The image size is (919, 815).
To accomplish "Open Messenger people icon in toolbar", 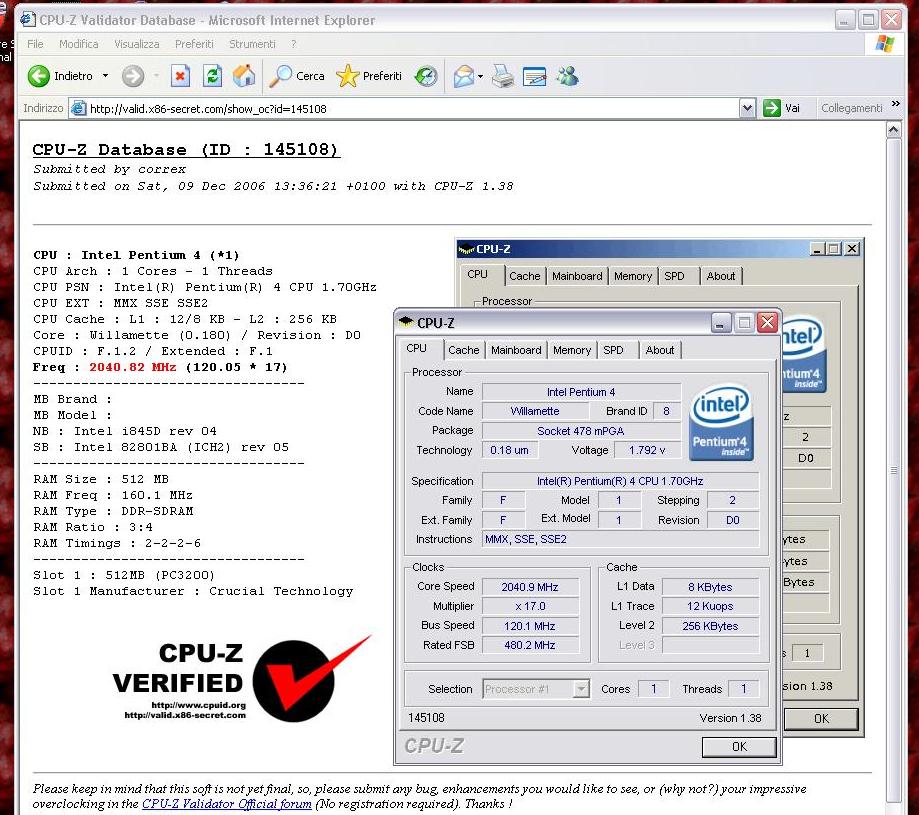I will coord(567,76).
